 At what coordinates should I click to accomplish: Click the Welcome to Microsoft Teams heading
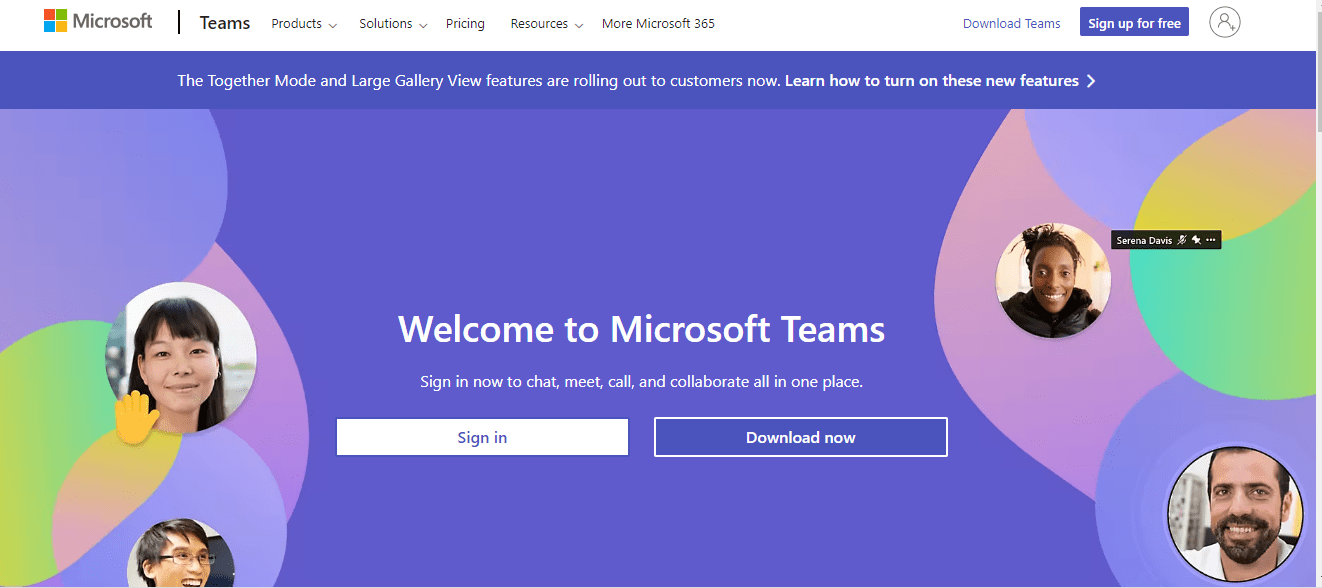[642, 329]
